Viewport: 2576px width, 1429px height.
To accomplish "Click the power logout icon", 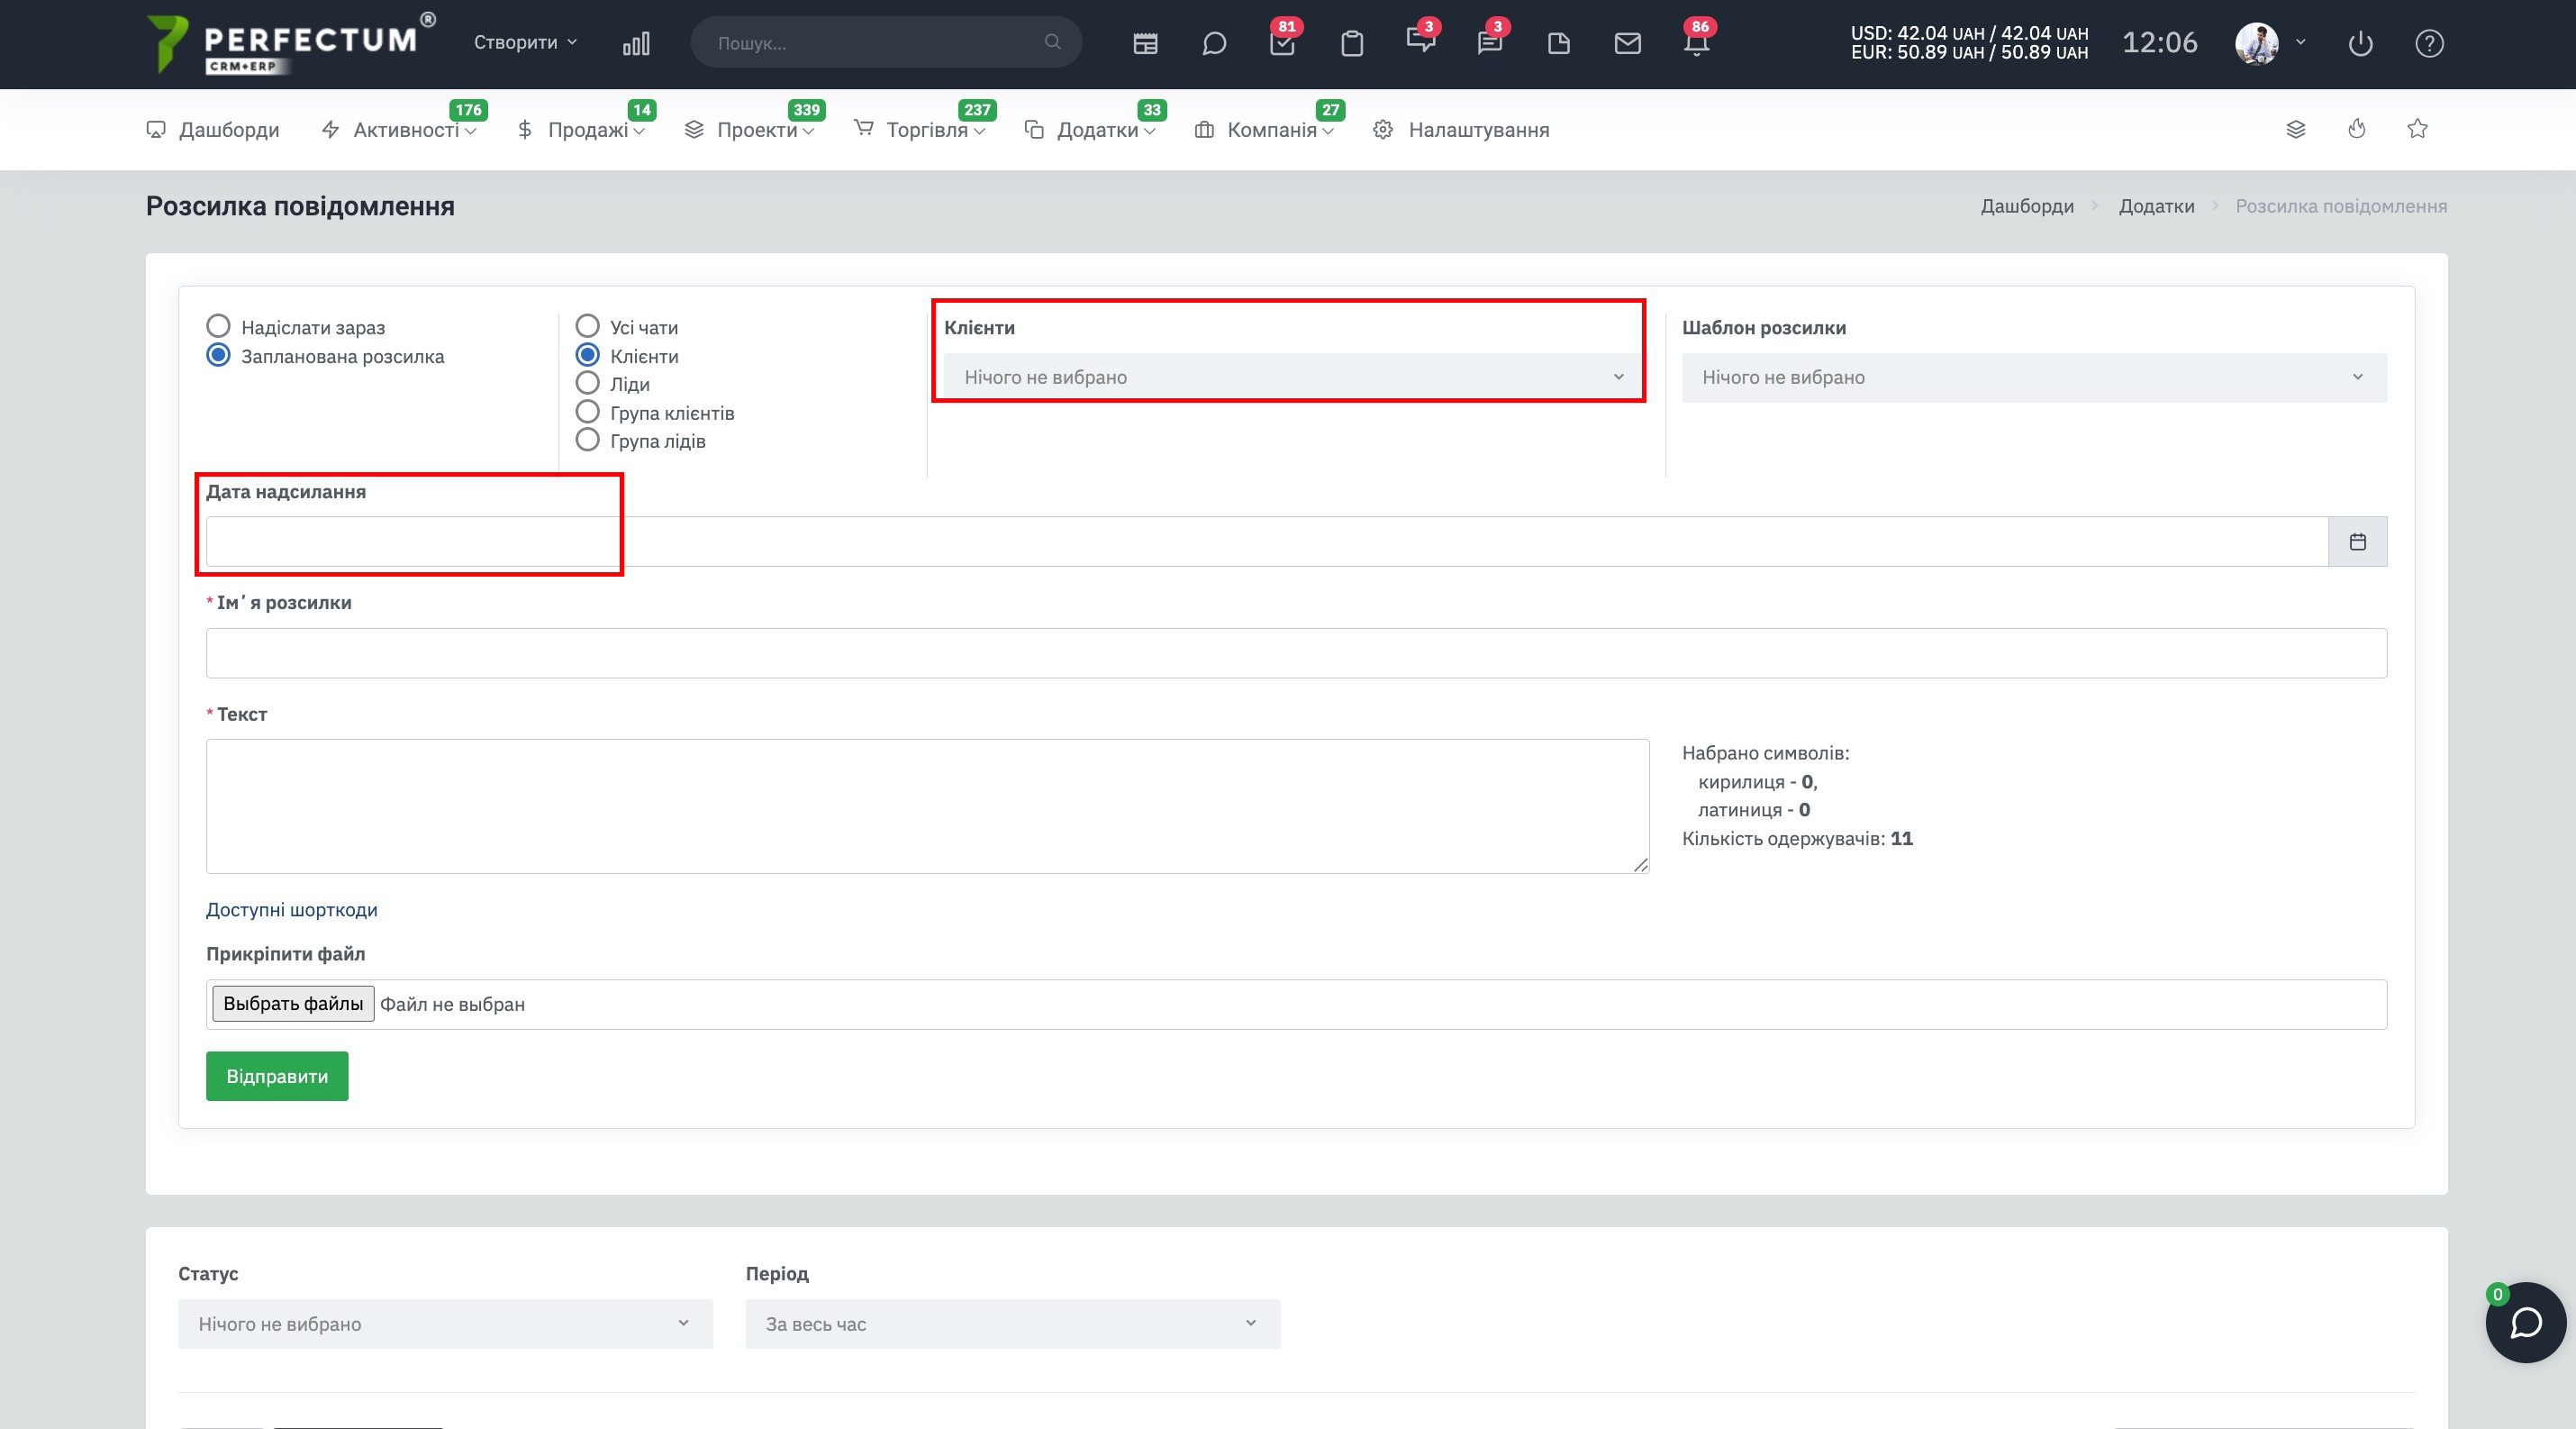I will pyautogui.click(x=2360, y=43).
